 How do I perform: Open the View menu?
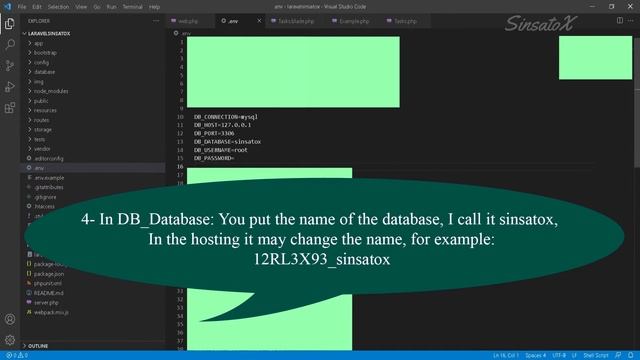81,7
